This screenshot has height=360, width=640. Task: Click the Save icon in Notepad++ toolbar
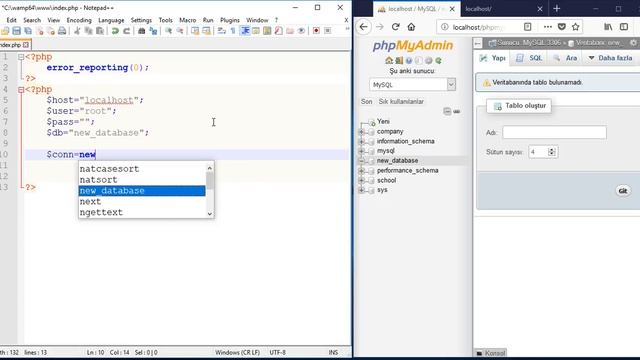tap(16, 31)
